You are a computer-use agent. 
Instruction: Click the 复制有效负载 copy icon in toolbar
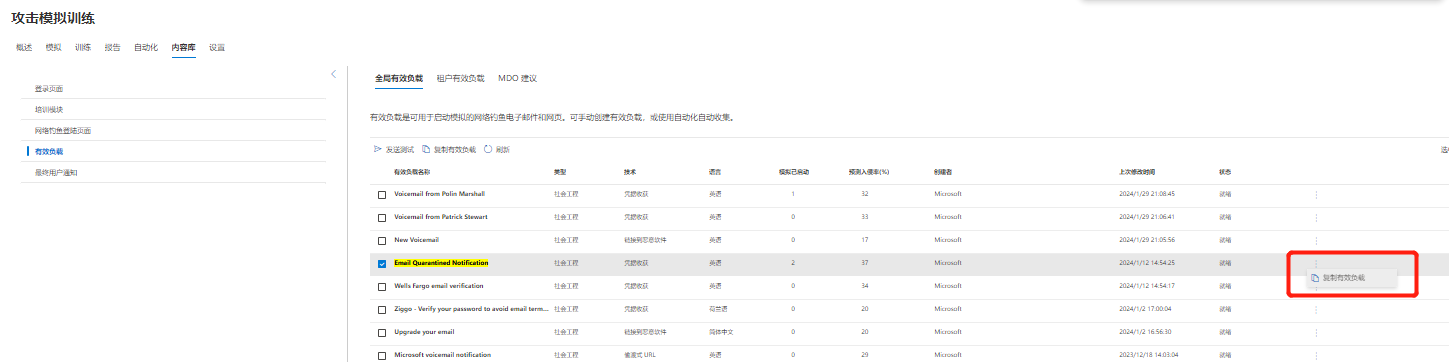[426, 149]
